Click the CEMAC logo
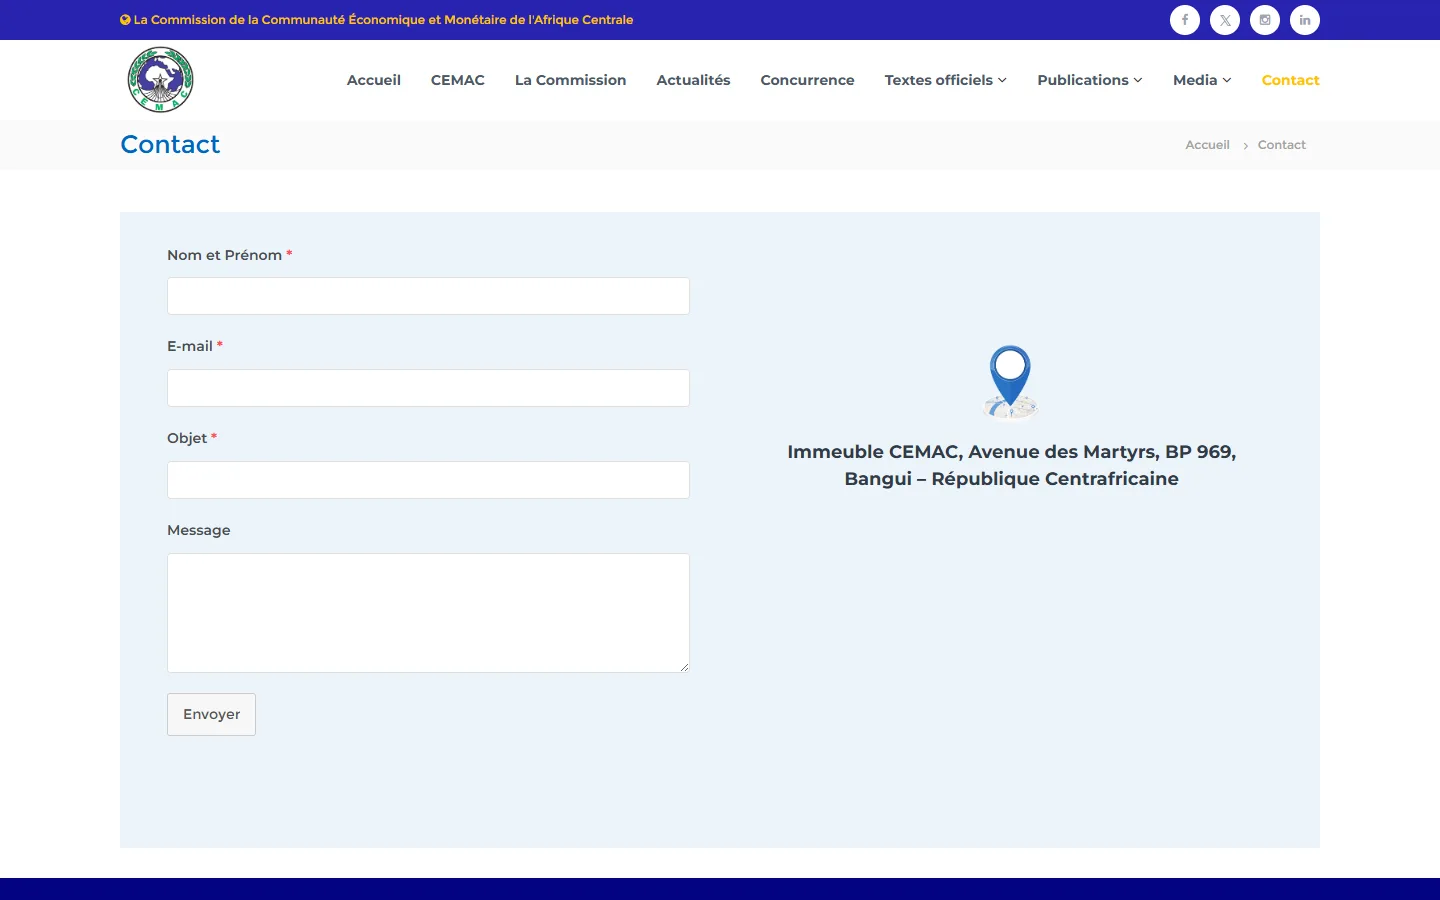This screenshot has width=1440, height=900. [160, 80]
